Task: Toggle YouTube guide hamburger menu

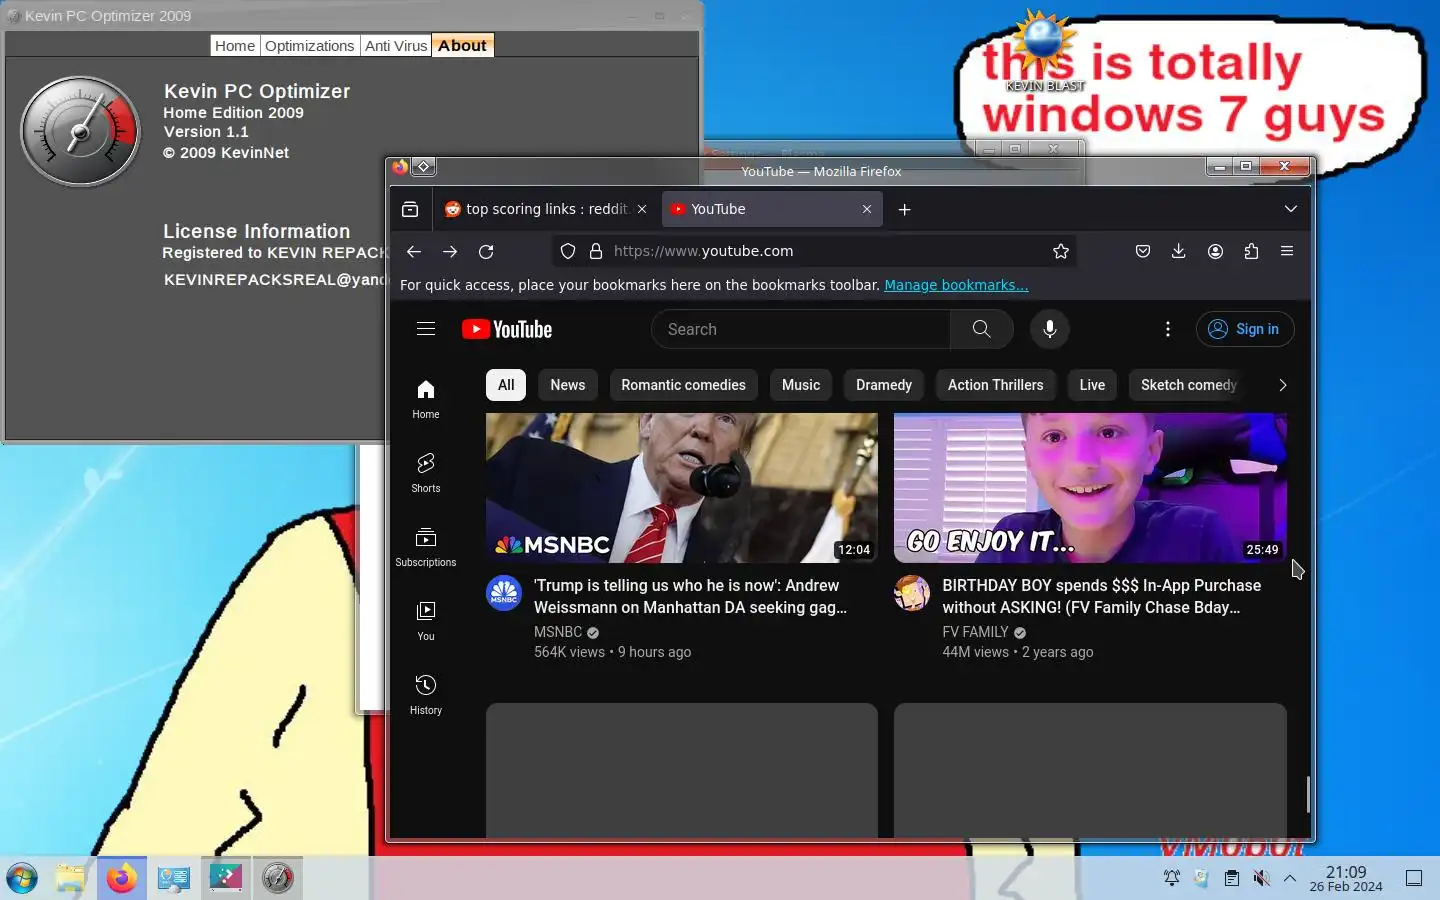Action: pyautogui.click(x=426, y=329)
